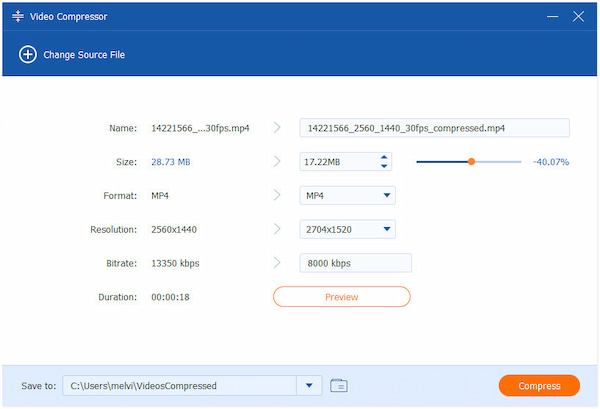The image size is (600, 409).
Task: Click the source name 14221566_...30fps.mp4
Action: point(200,128)
